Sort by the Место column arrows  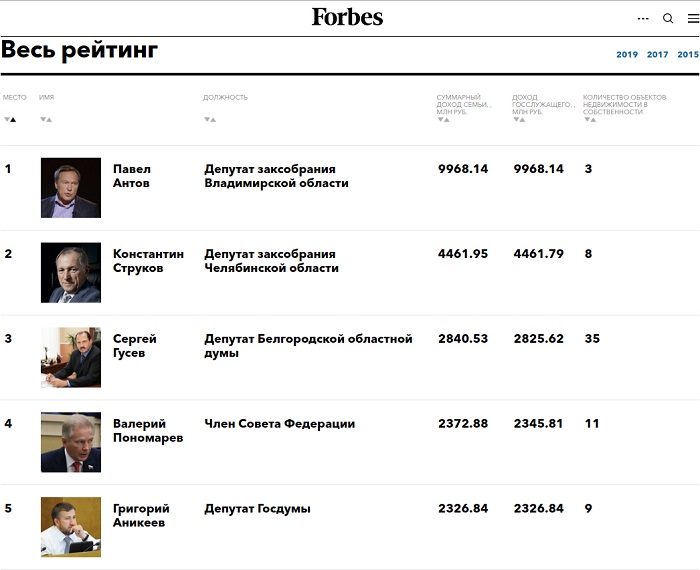pyautogui.click(x=10, y=119)
